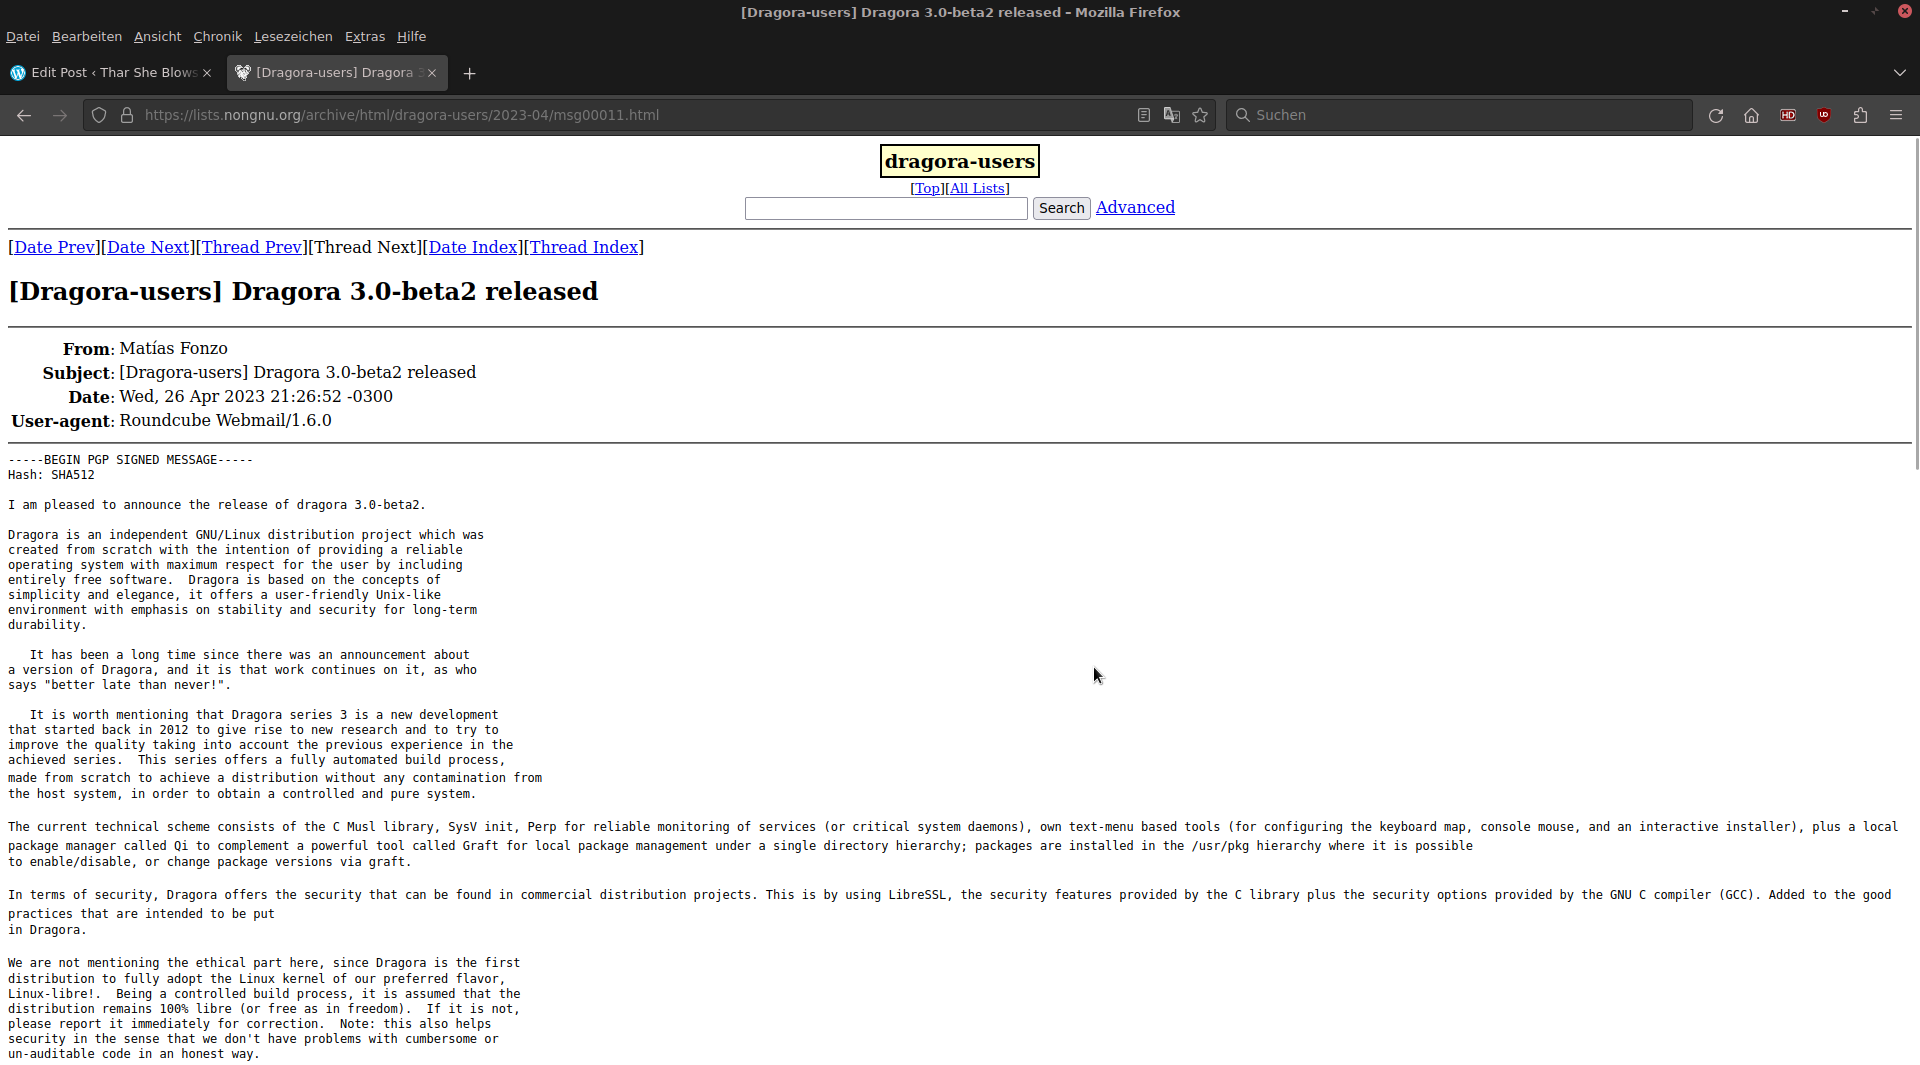Click the Dragora 3.0-beta2 released heading
Screen dimensions: 1920x1065
pos(303,291)
